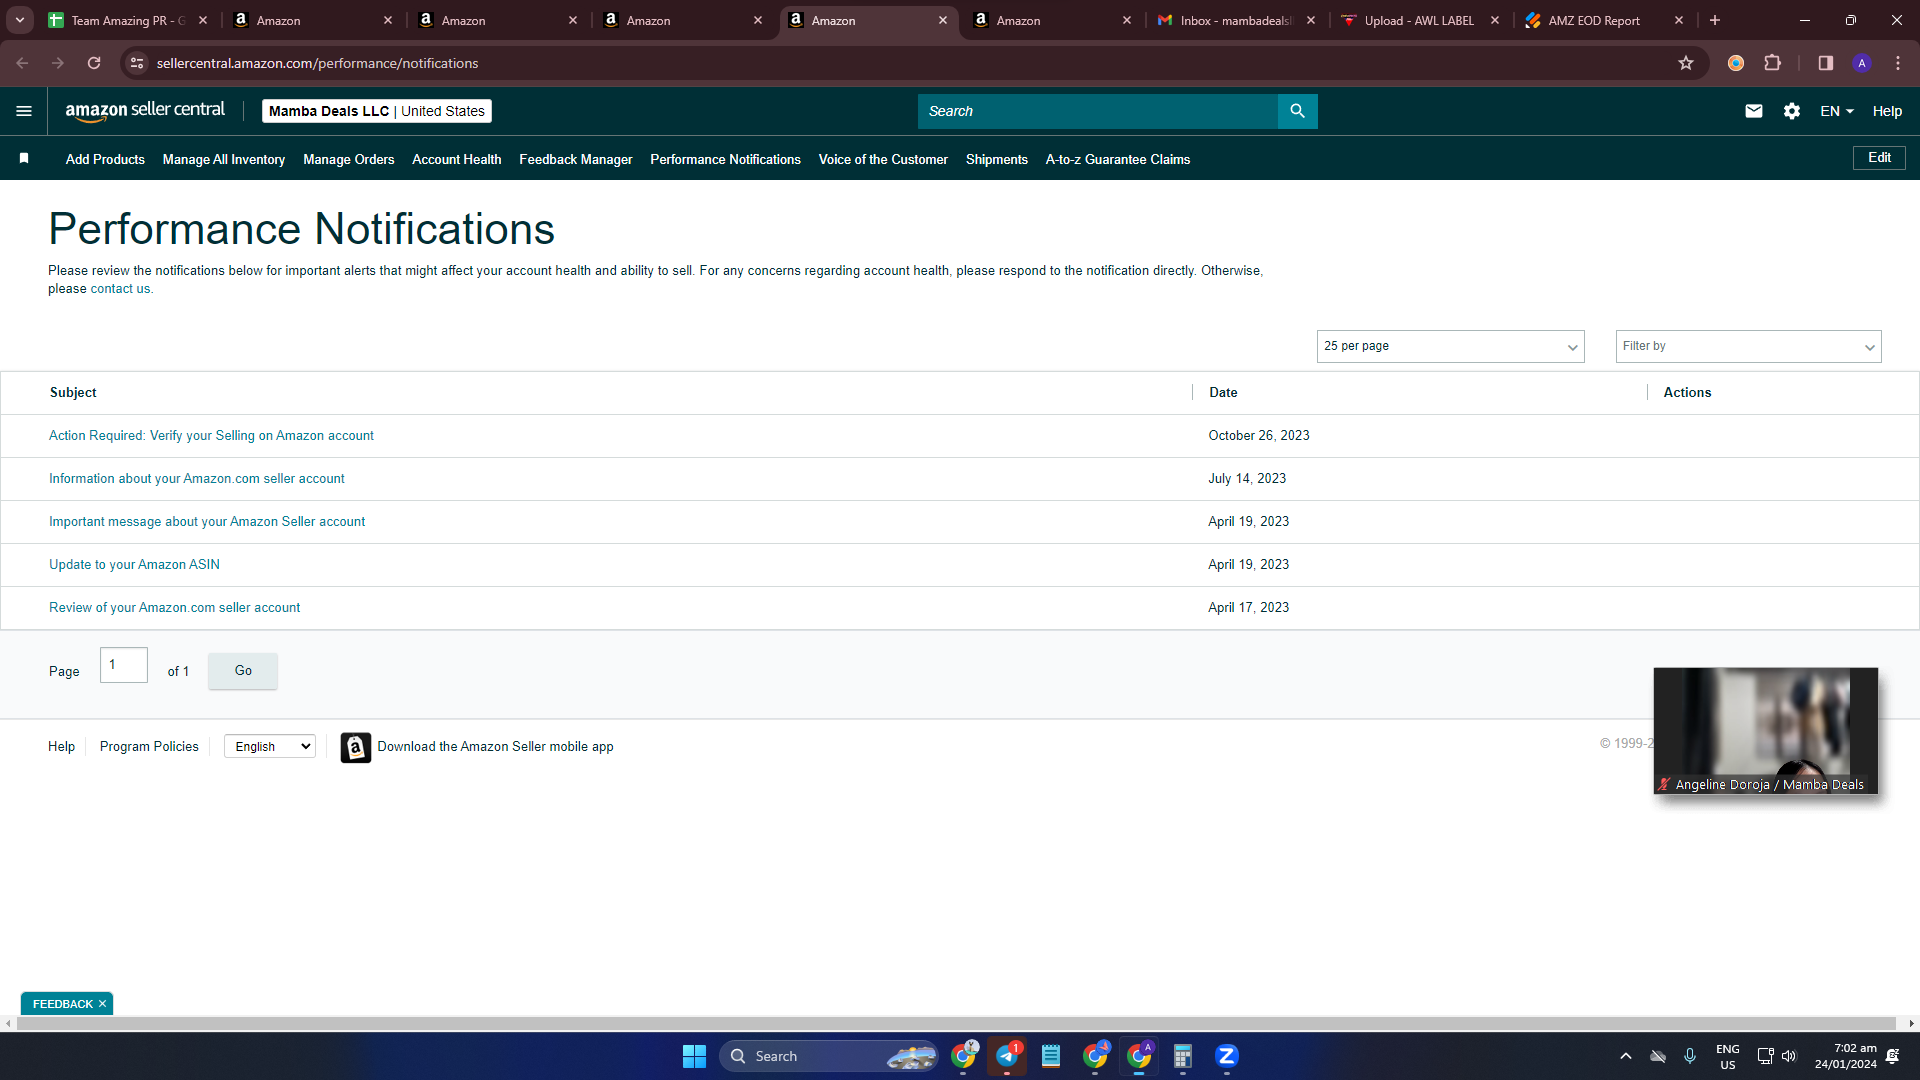1920x1080 pixels.
Task: Click the bookmark flag icon in navigation bar
Action: tap(24, 158)
